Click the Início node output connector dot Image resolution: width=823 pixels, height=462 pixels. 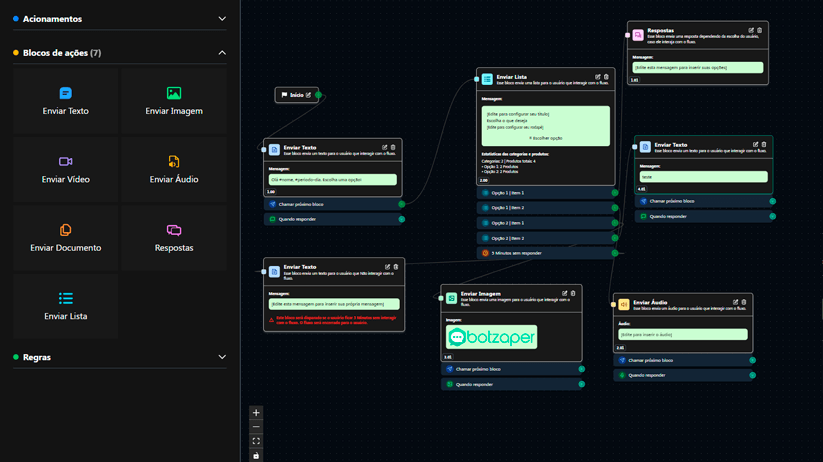pos(319,95)
